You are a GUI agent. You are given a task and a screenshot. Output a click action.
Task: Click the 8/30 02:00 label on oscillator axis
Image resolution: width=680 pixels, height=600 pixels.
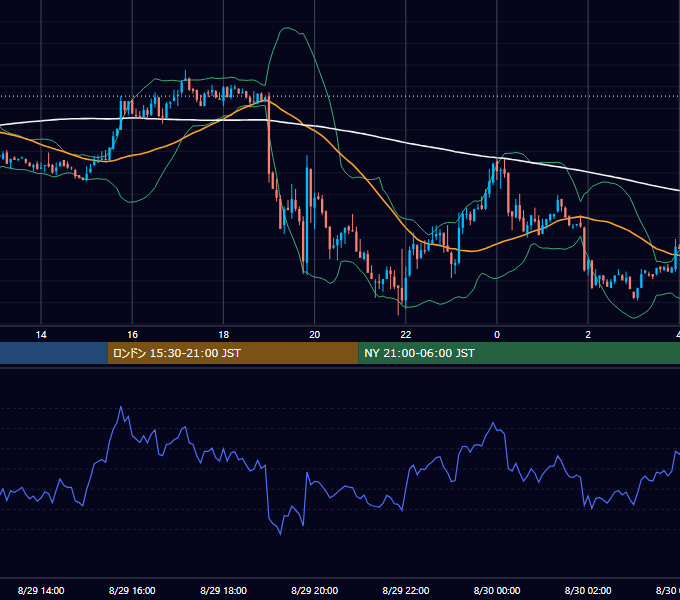coord(588,590)
